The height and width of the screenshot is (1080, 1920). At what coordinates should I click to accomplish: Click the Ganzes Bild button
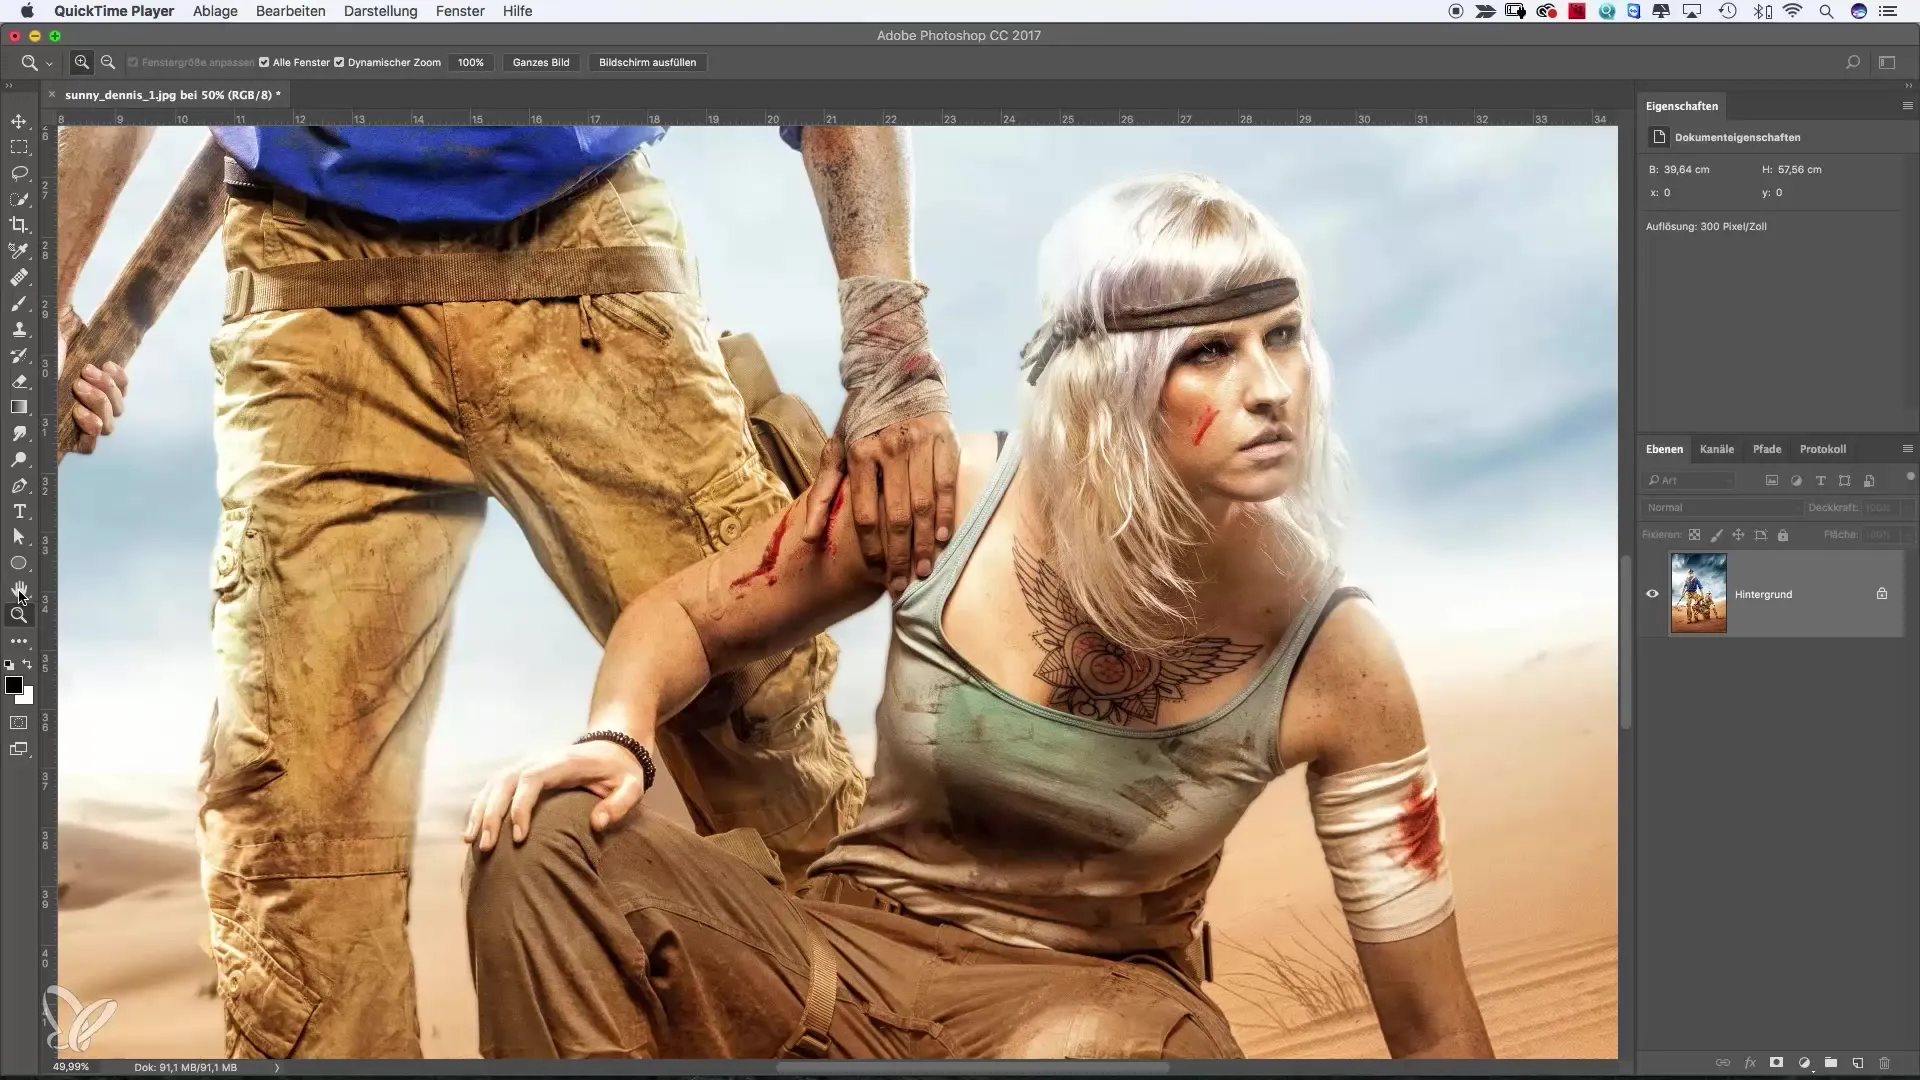pyautogui.click(x=541, y=62)
